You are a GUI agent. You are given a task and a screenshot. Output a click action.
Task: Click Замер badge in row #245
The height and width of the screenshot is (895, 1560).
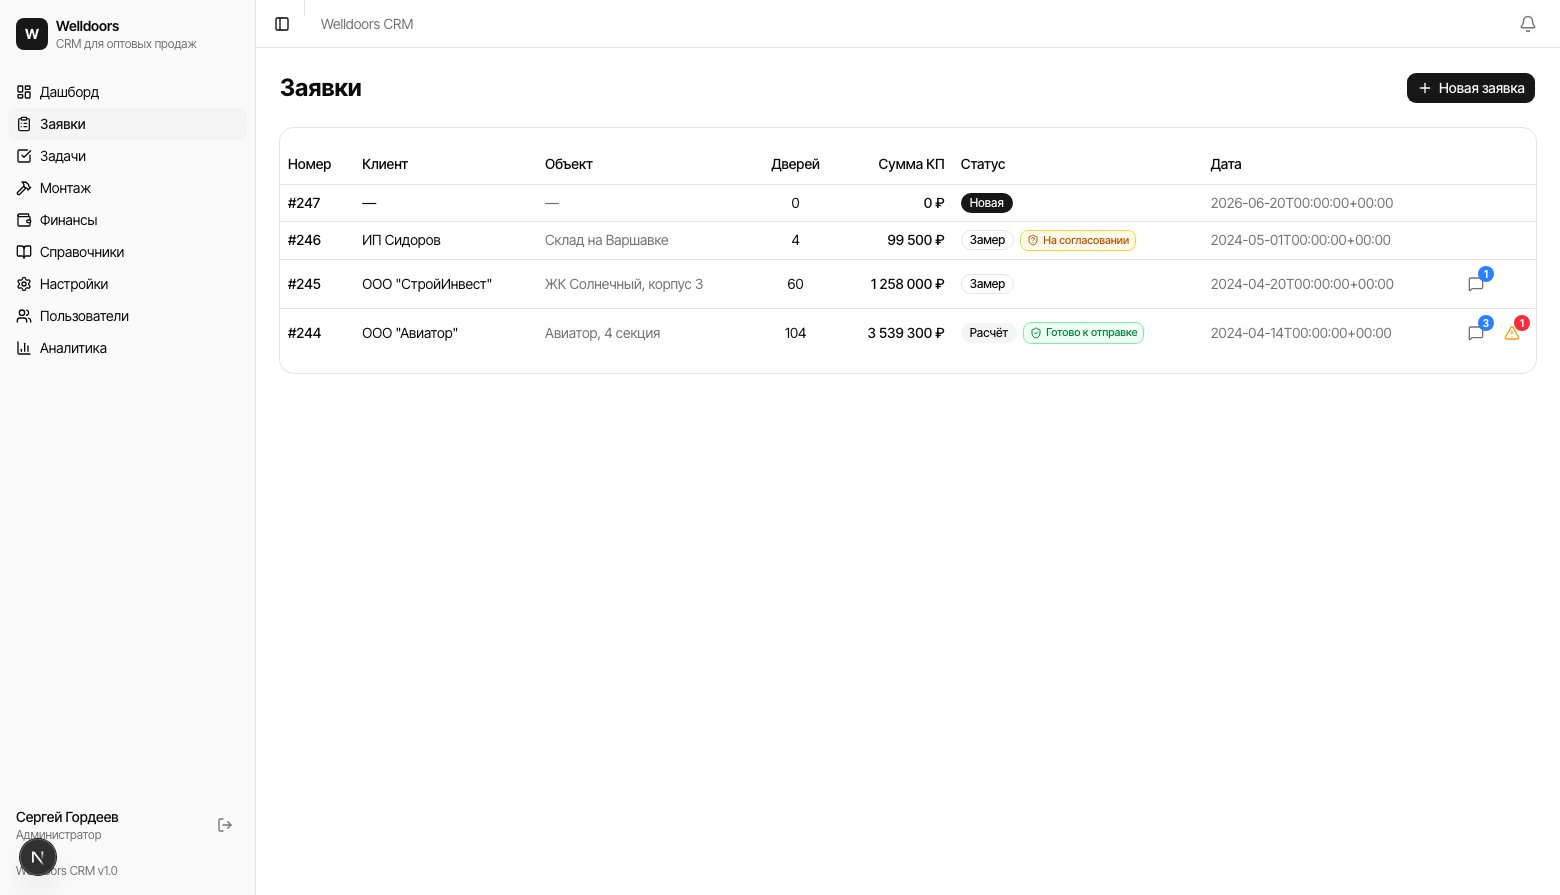point(987,284)
